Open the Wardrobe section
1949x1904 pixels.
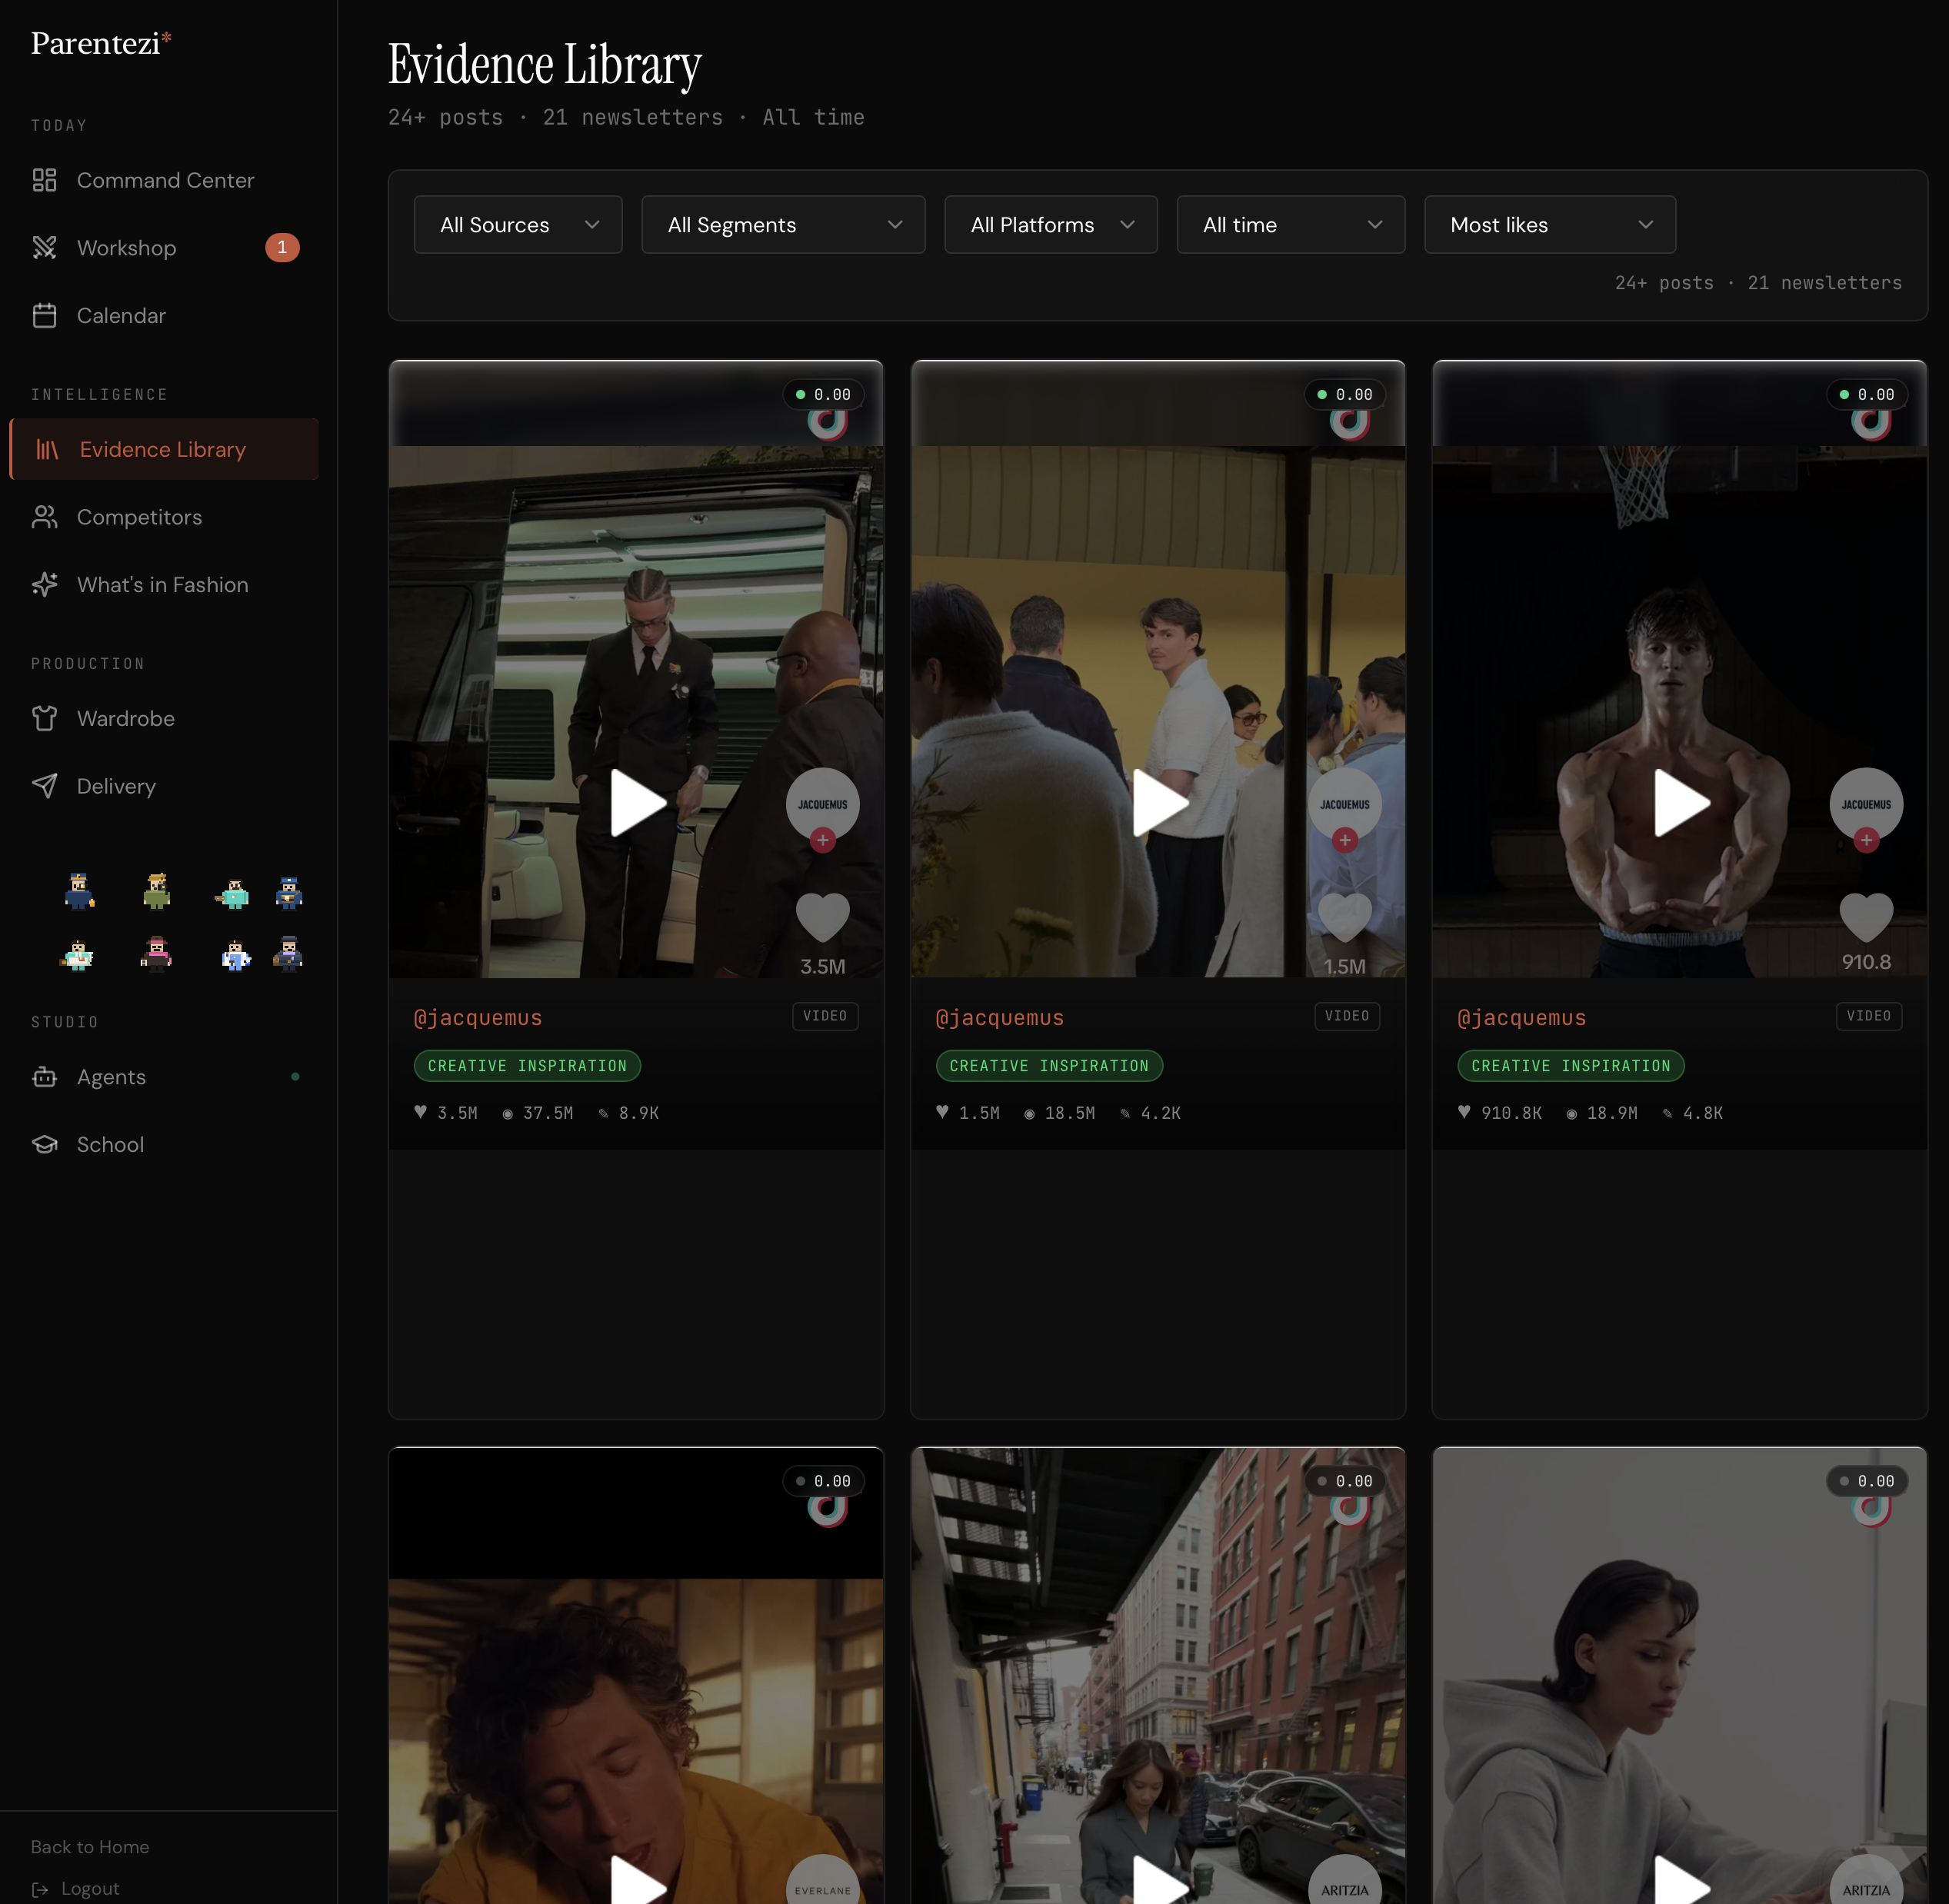point(164,718)
